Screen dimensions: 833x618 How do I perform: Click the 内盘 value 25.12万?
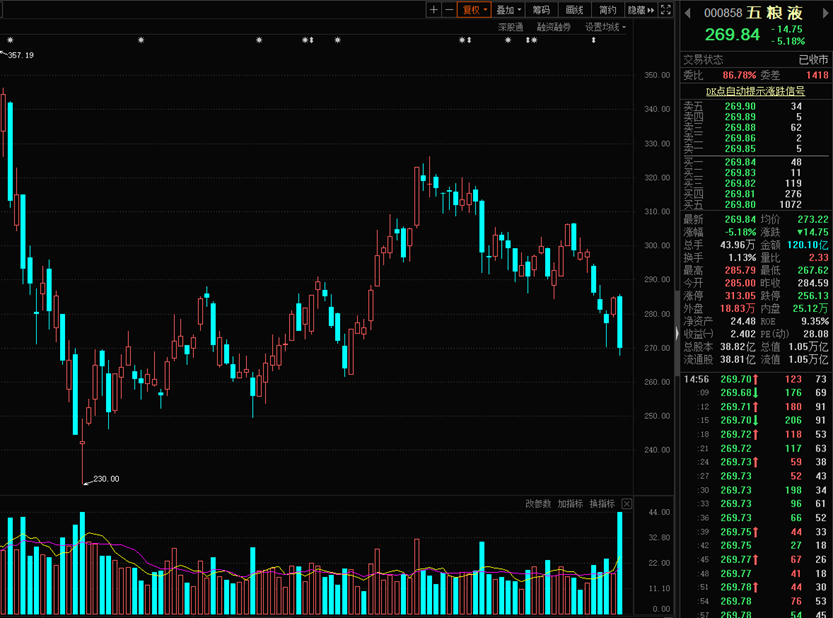(x=810, y=309)
